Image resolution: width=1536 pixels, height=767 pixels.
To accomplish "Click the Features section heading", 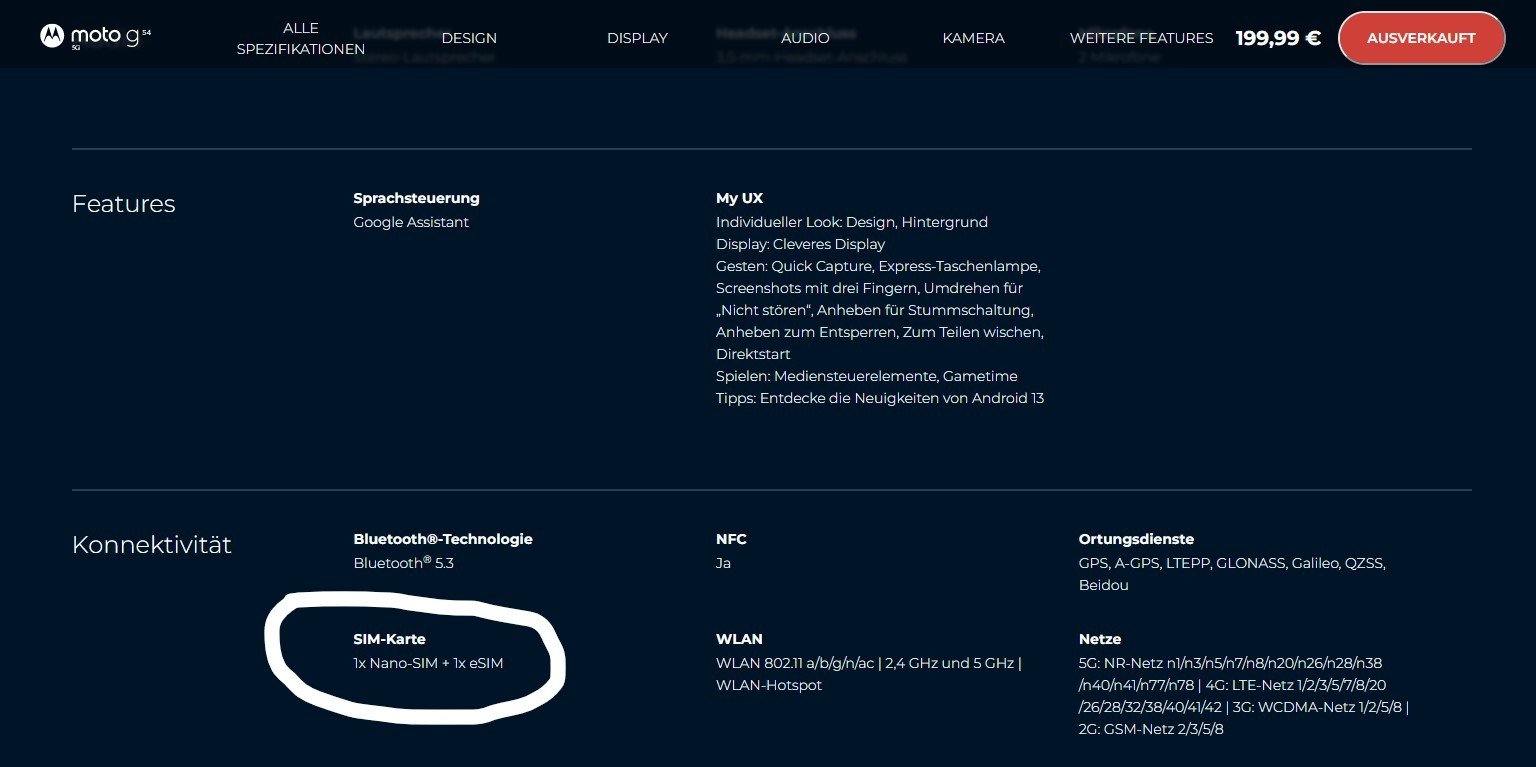I will click(x=123, y=204).
